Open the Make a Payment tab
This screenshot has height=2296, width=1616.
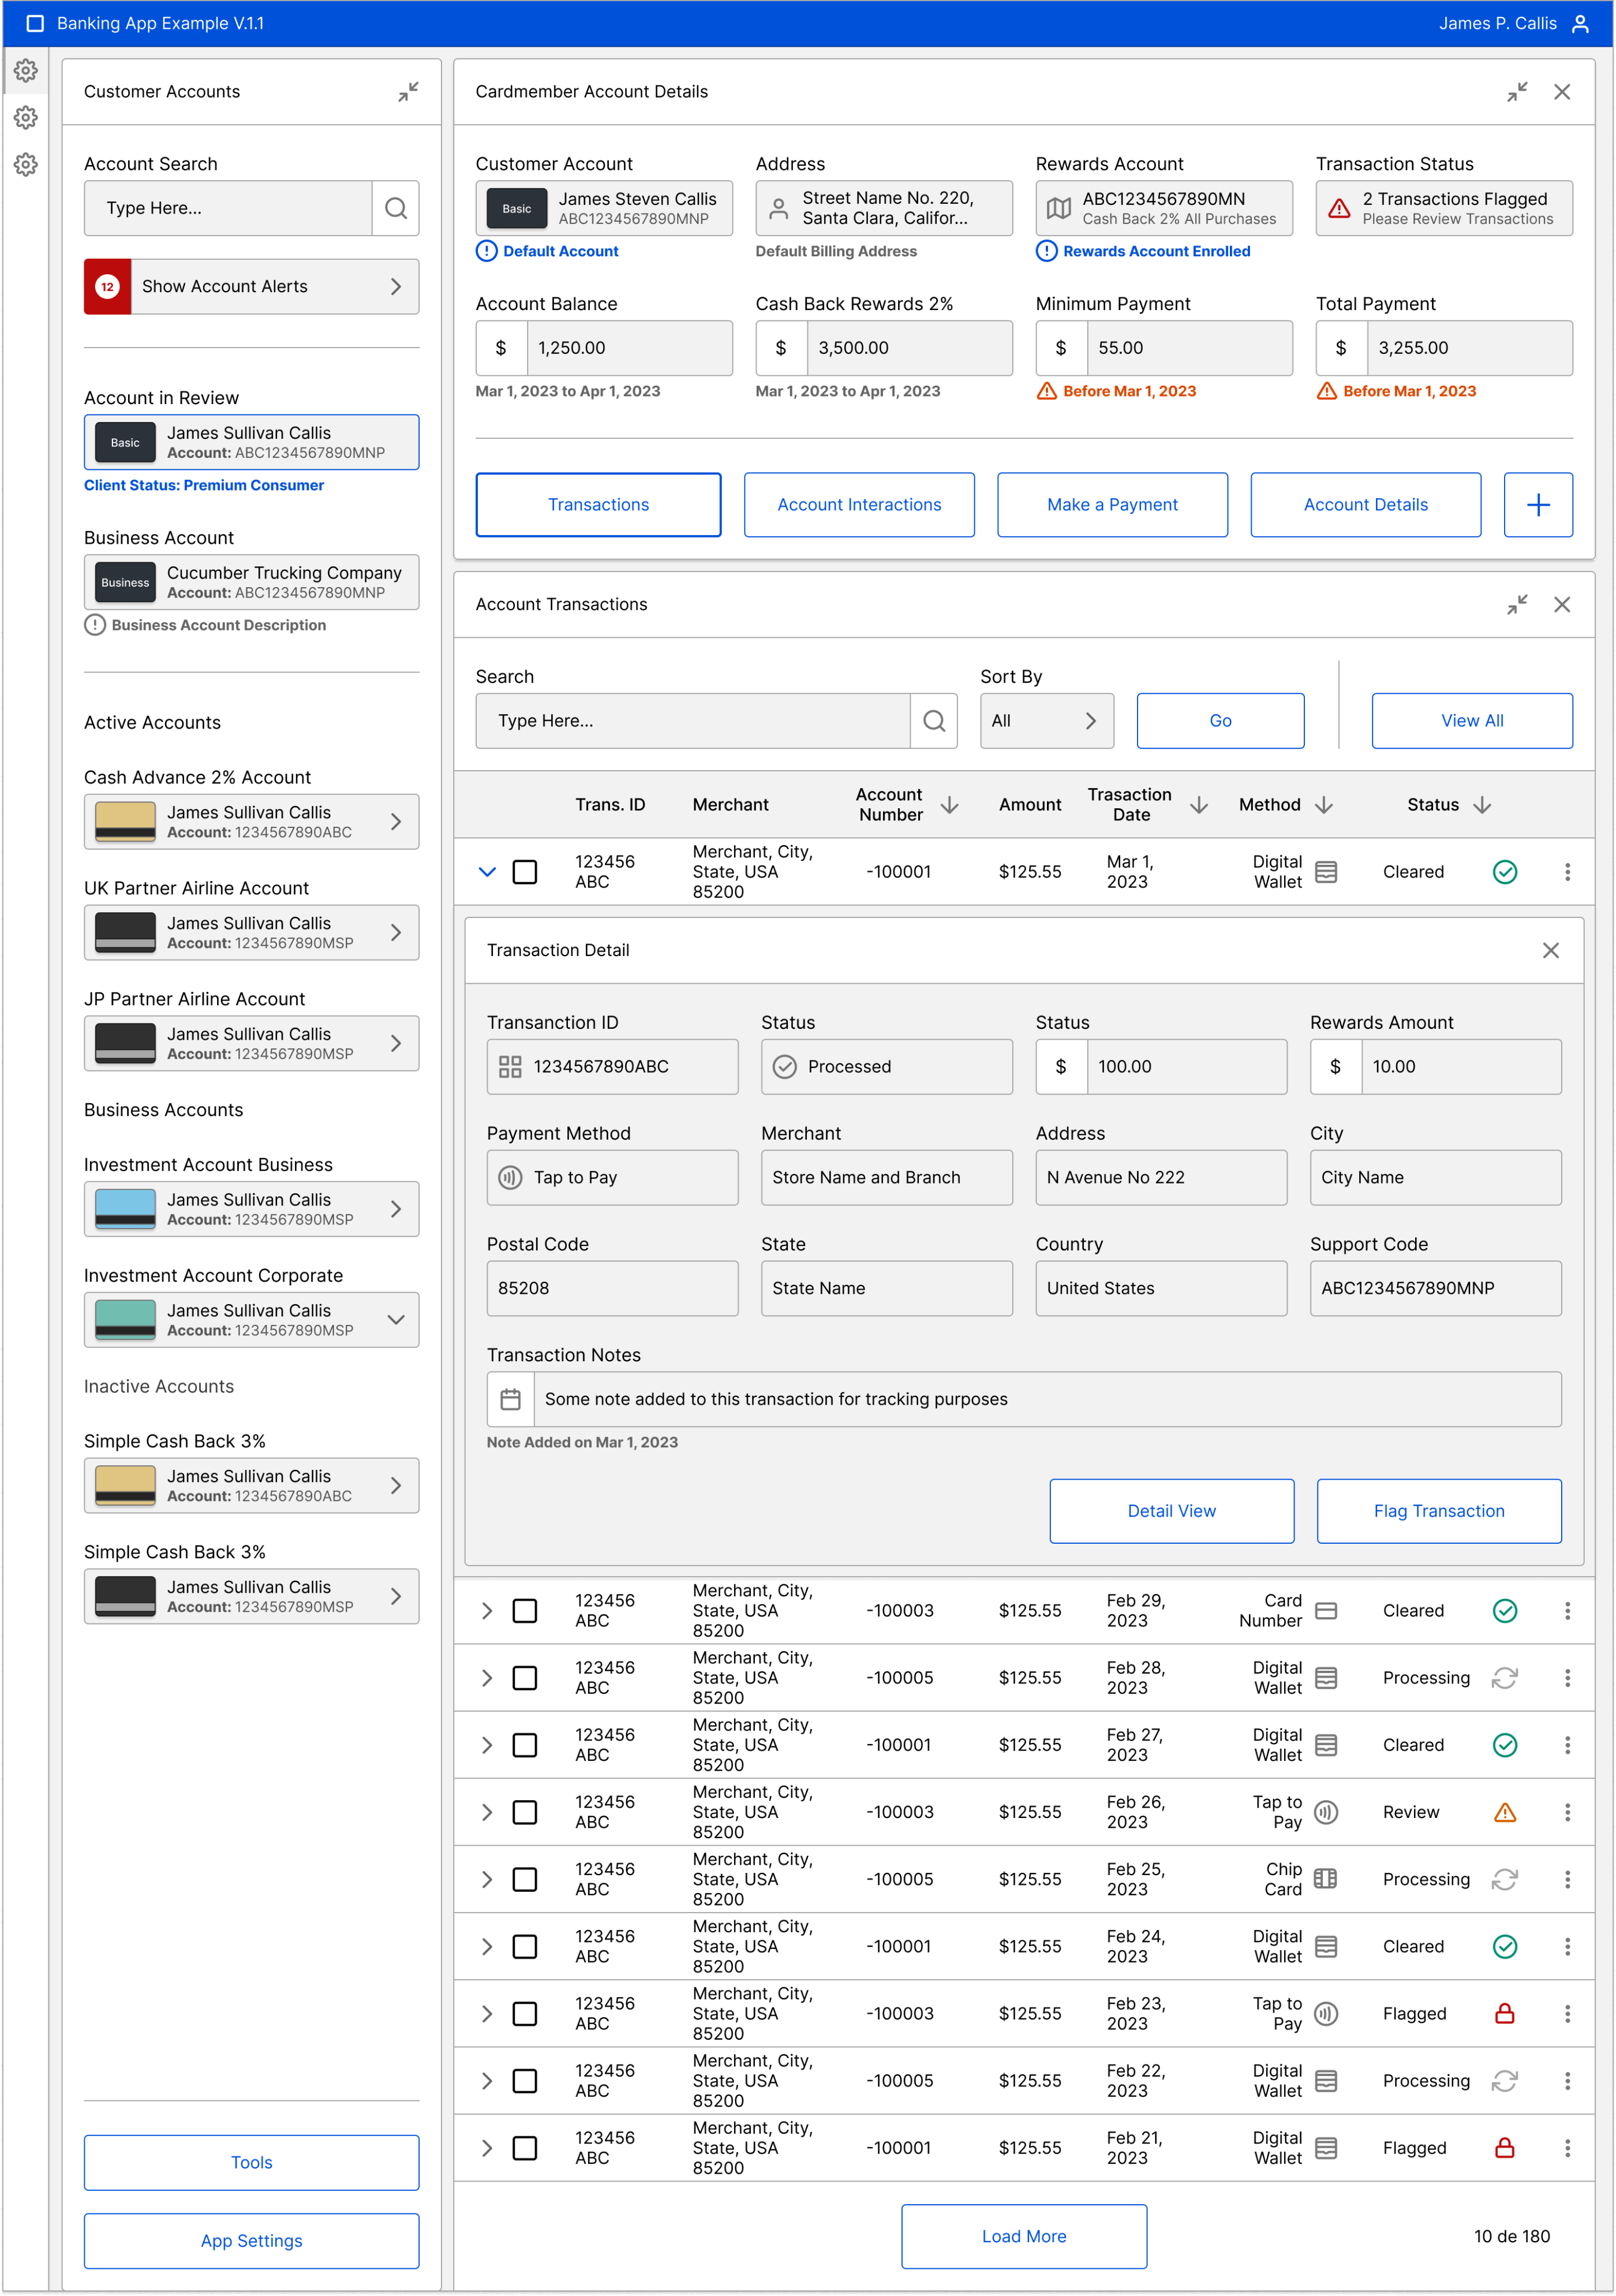tap(1112, 505)
